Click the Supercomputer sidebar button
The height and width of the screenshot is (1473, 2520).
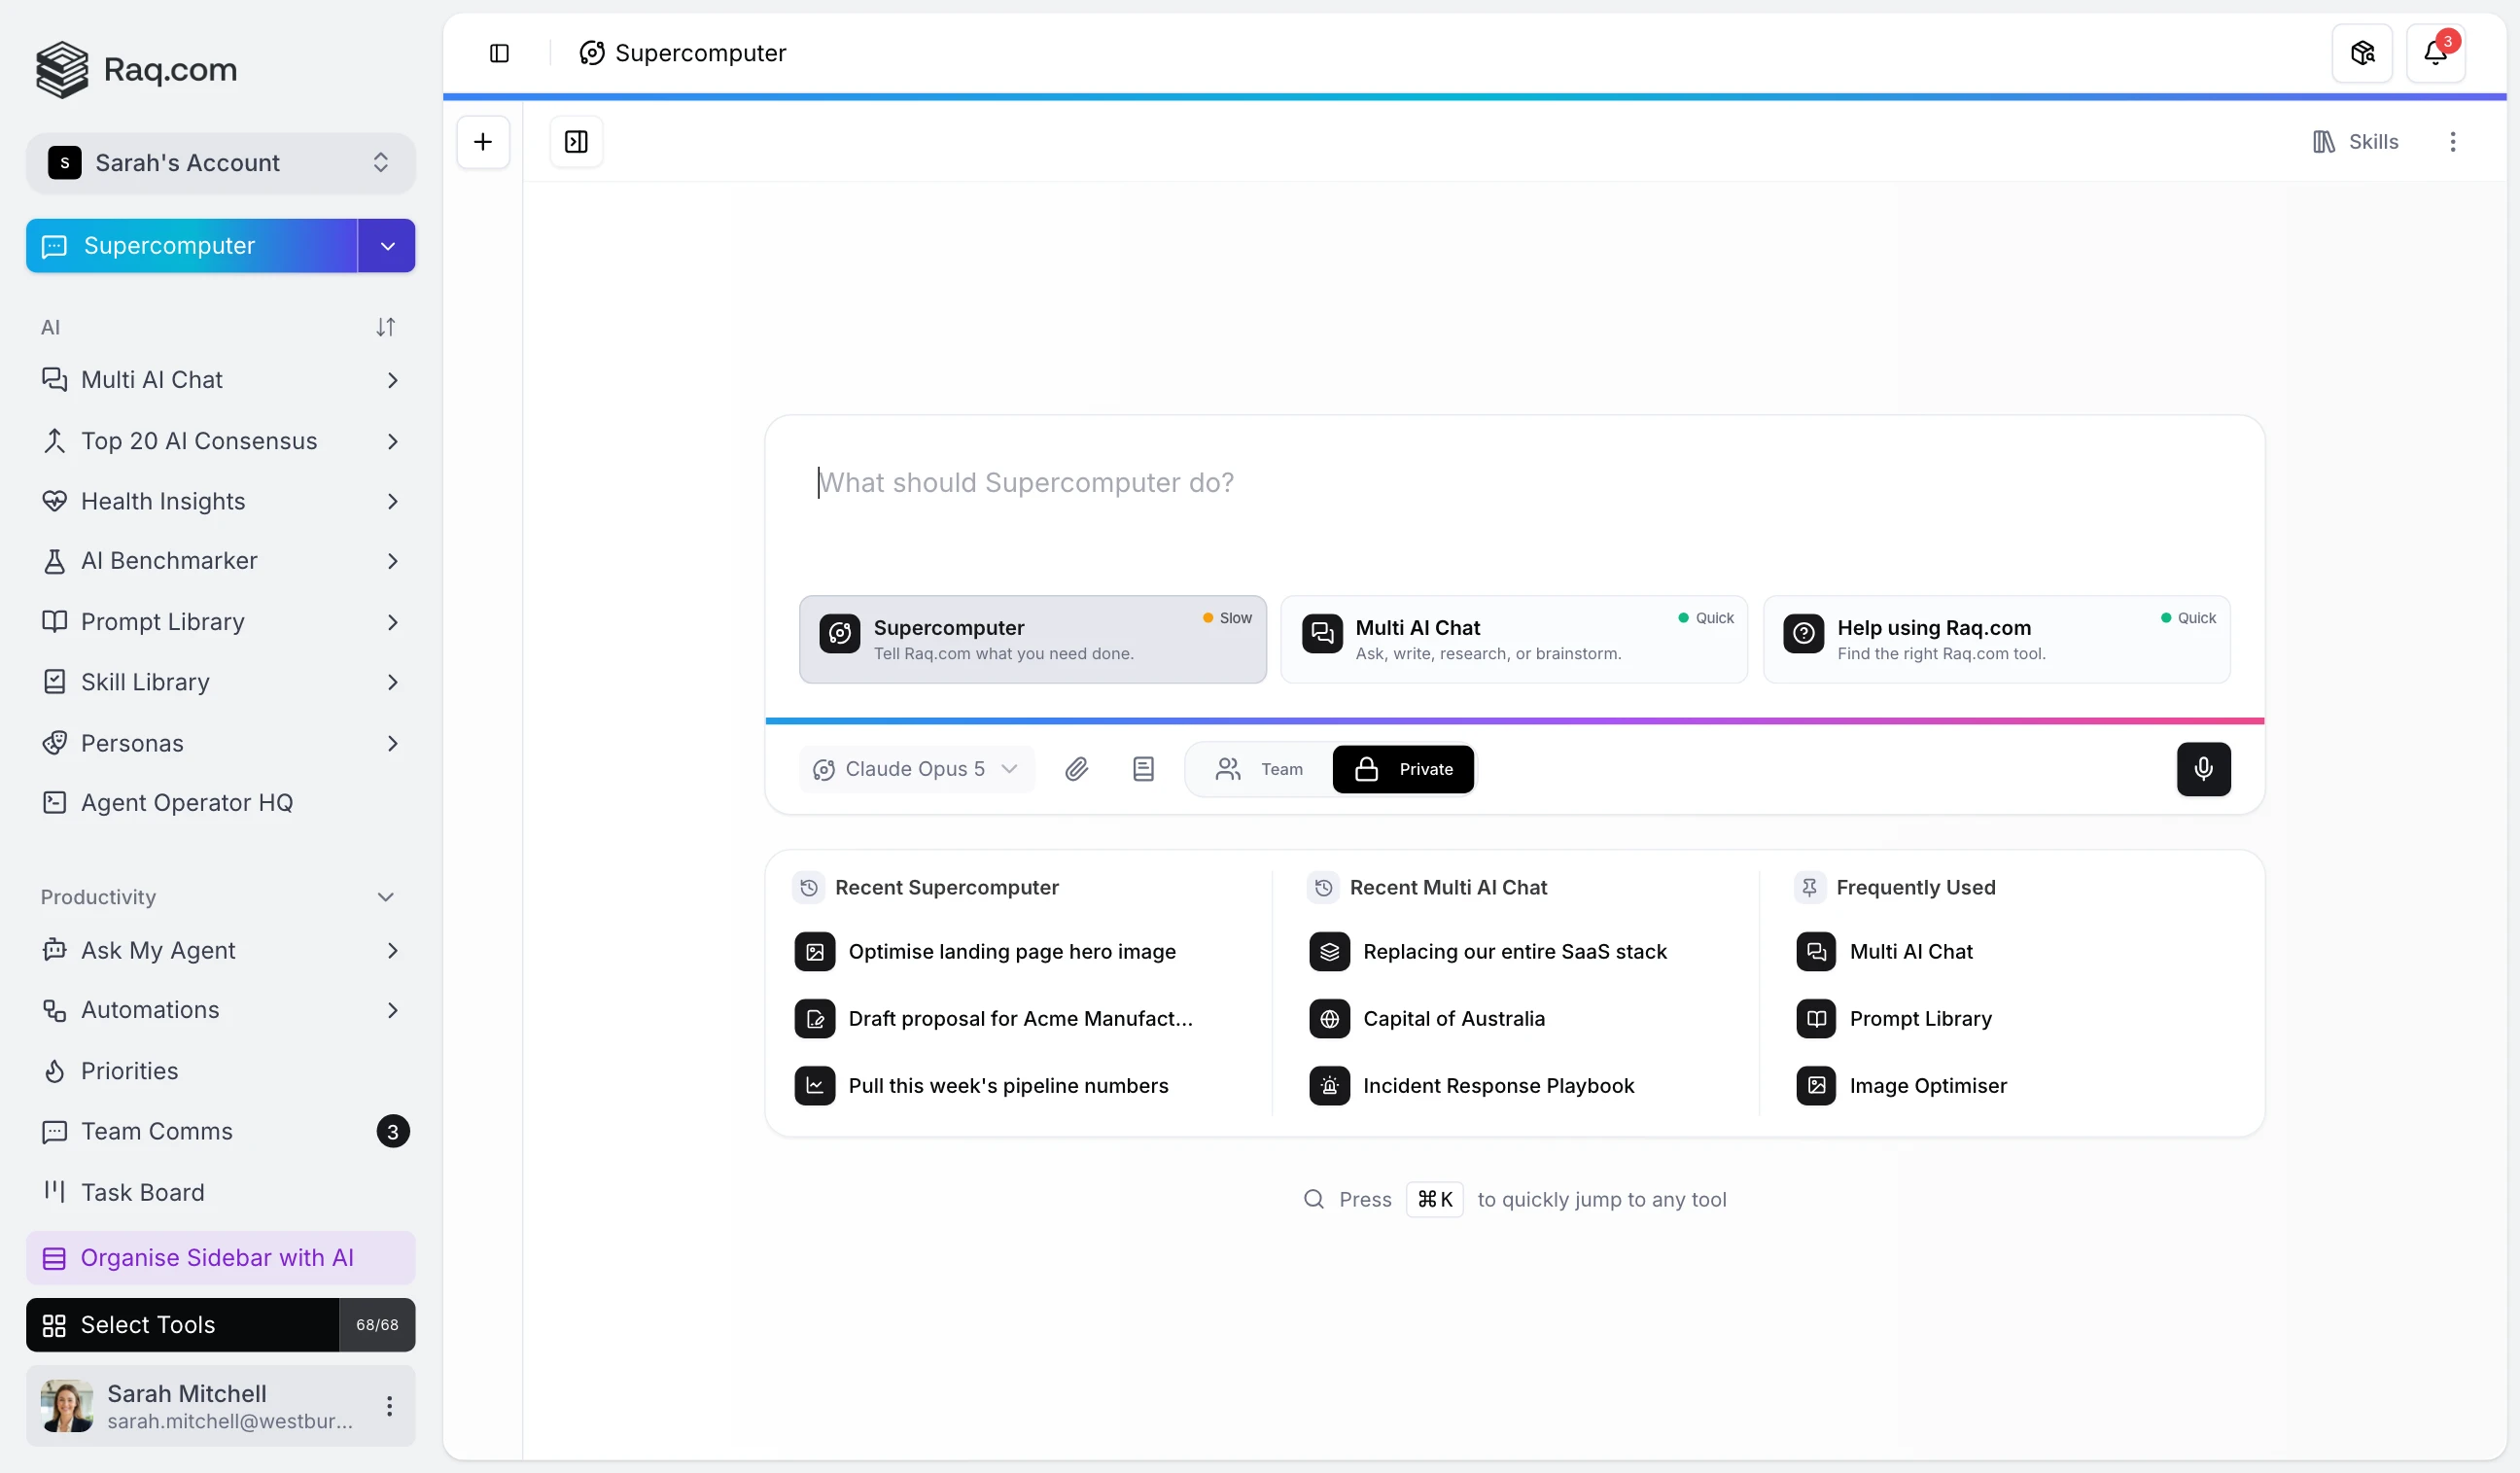[192, 246]
